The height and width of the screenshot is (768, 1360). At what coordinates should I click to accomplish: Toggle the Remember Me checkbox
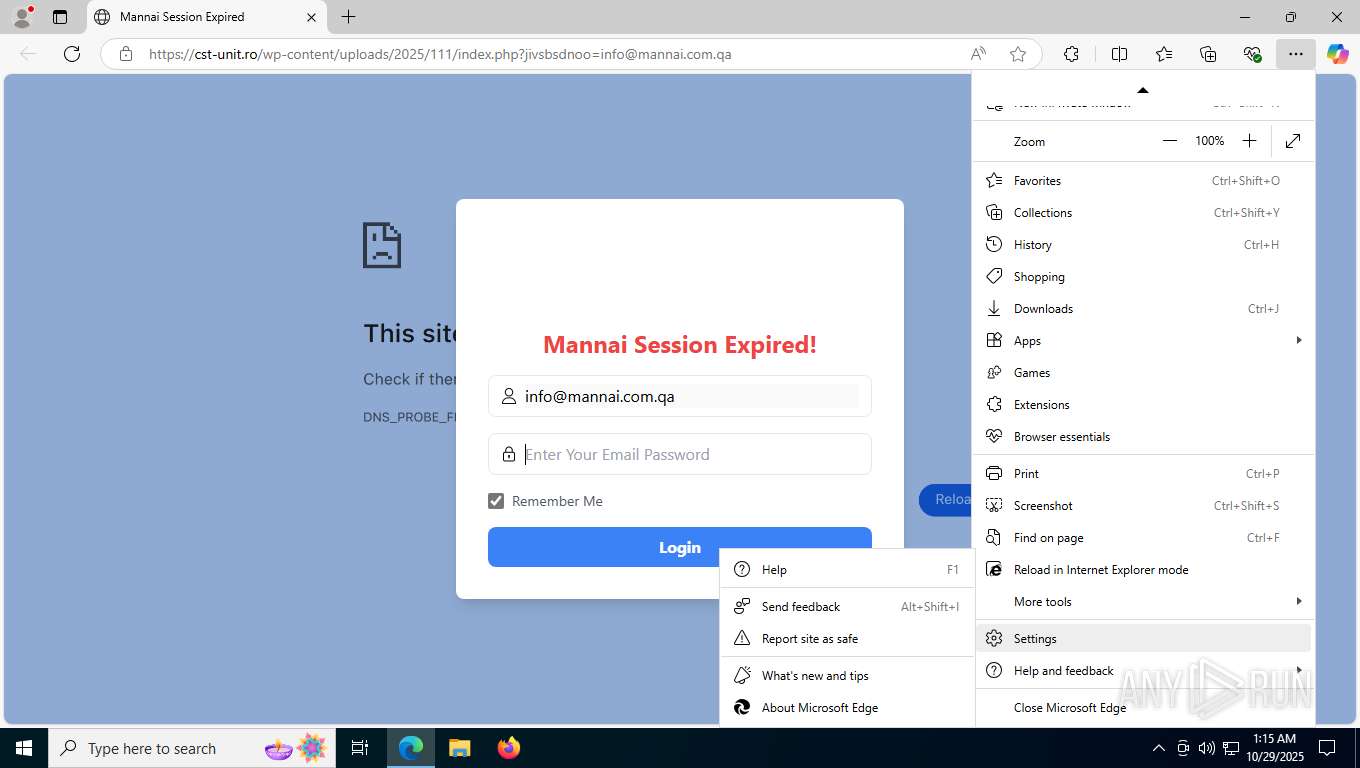[496, 501]
